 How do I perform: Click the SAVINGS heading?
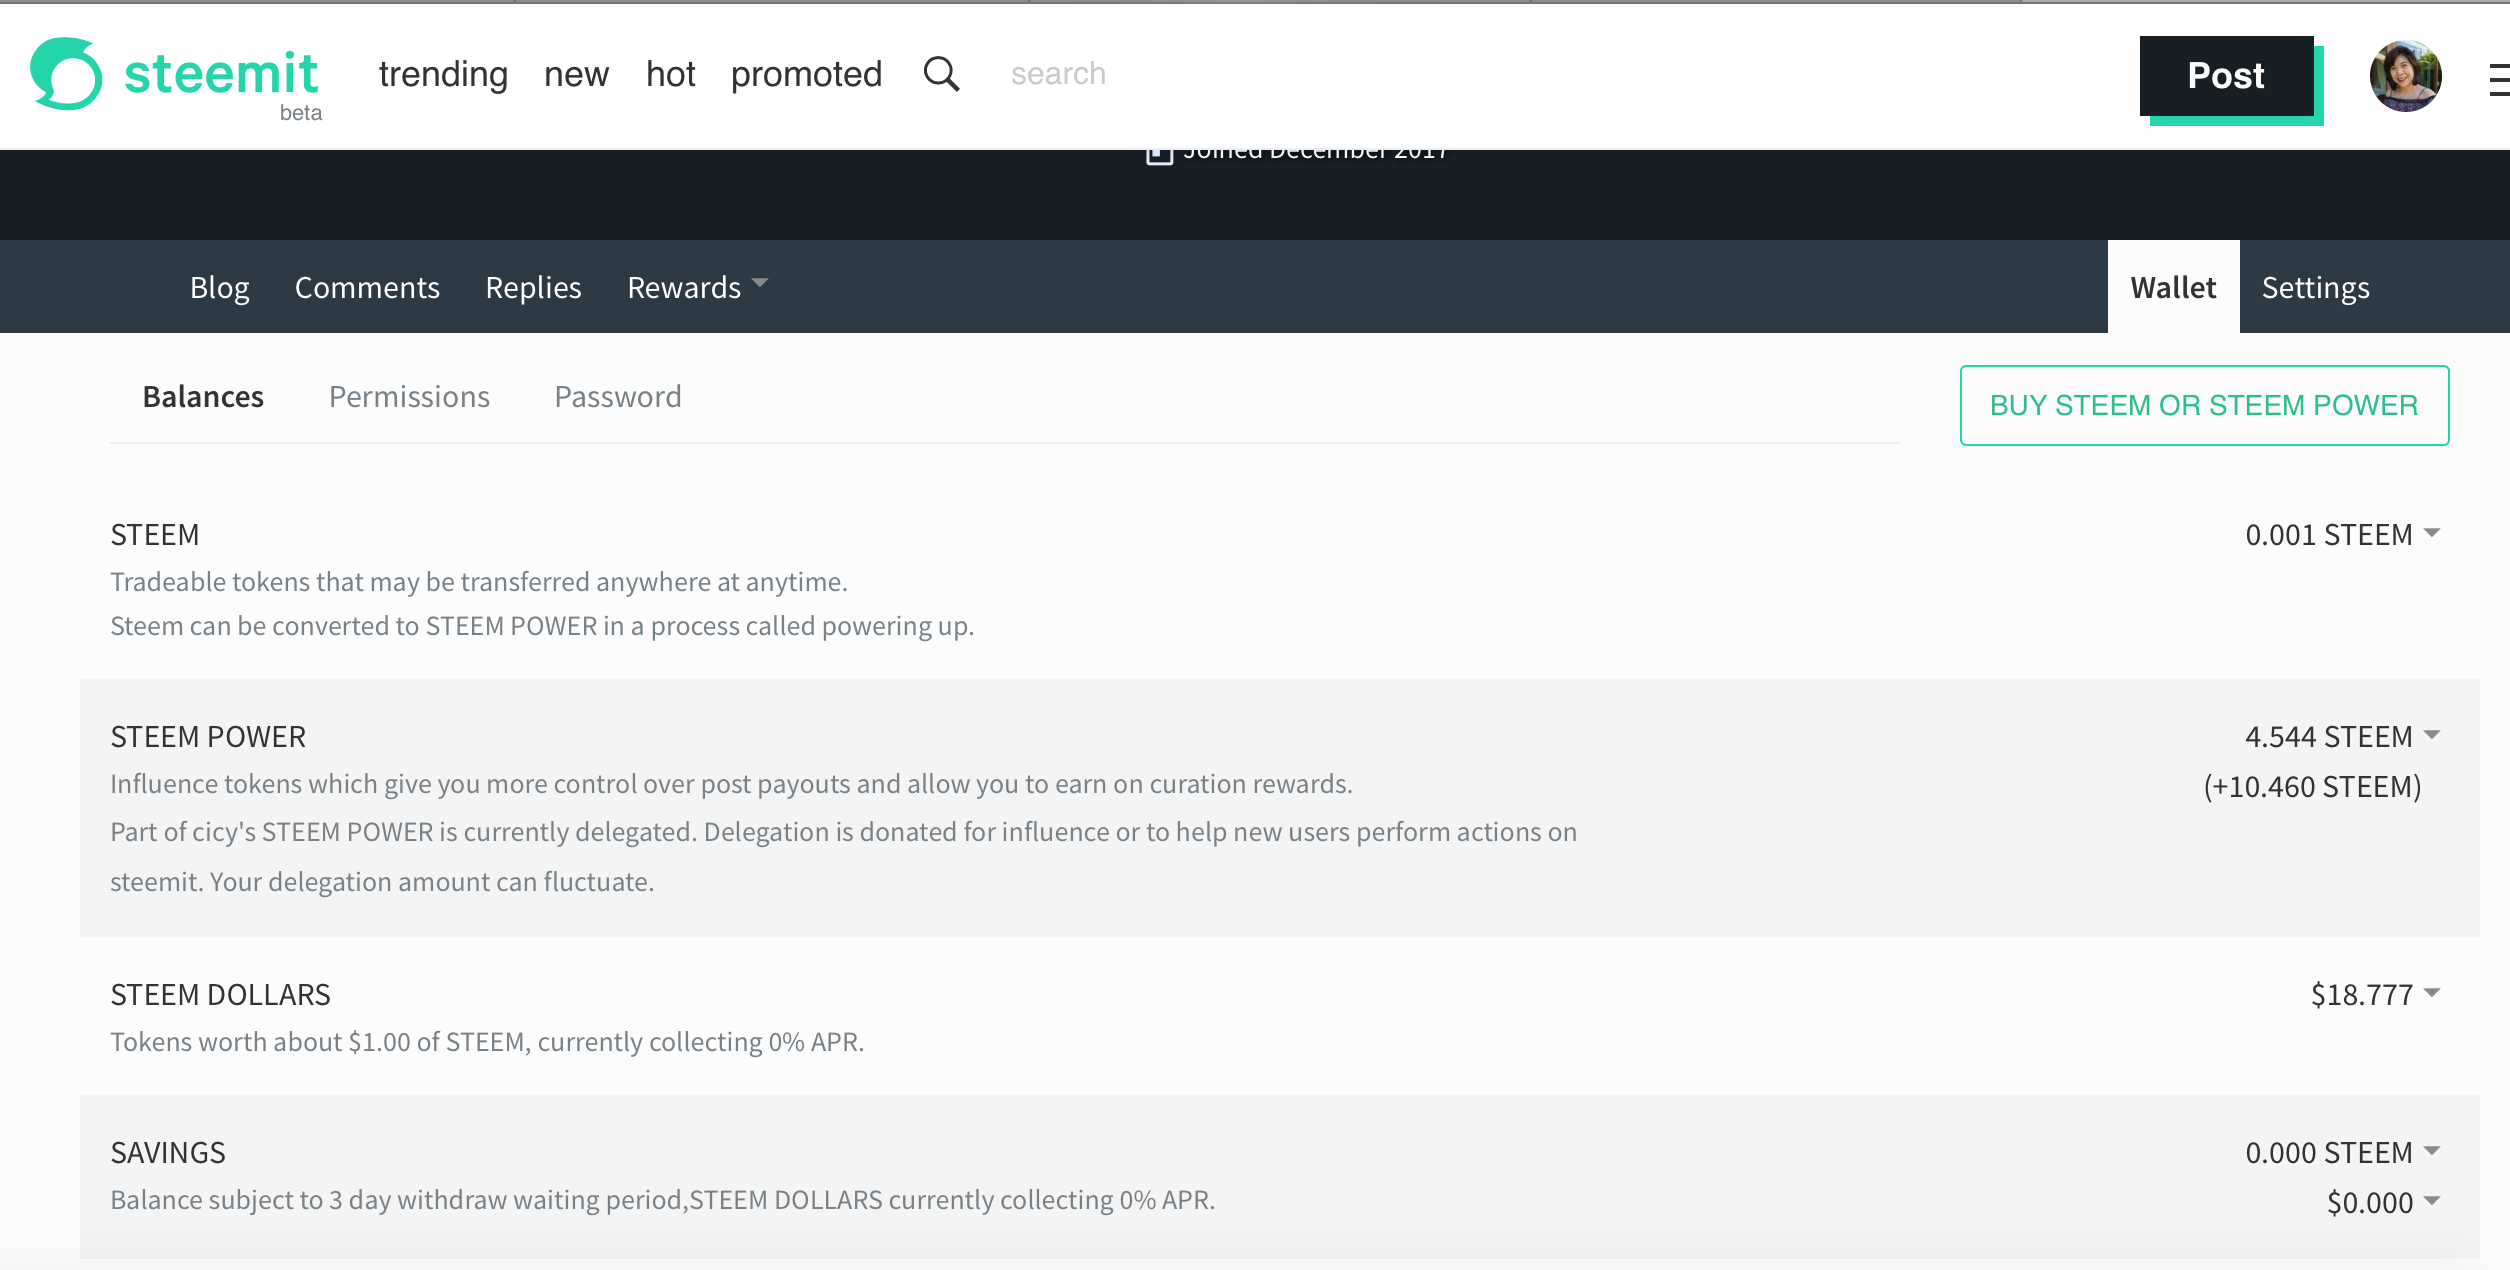pyautogui.click(x=168, y=1153)
